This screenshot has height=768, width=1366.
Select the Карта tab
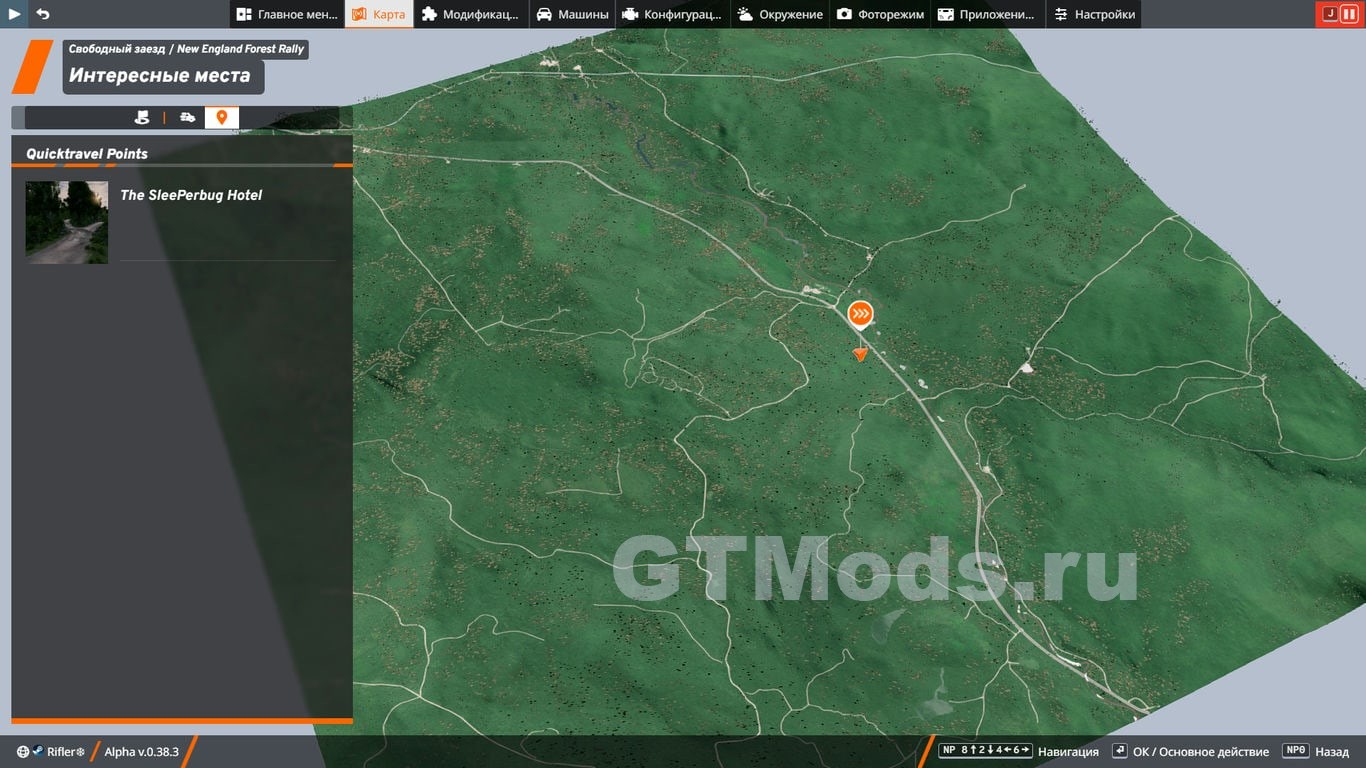[379, 14]
